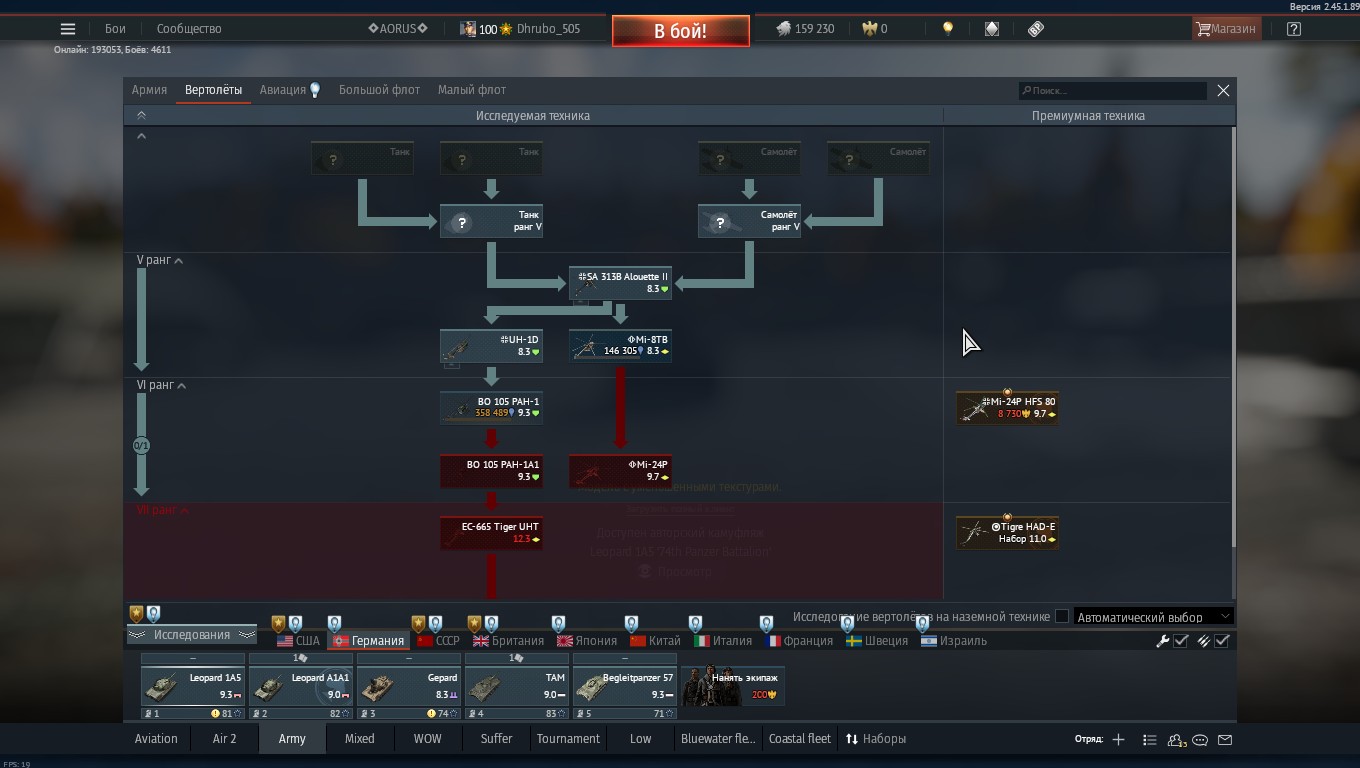This screenshot has height=768, width=1360.
Task: Open the hamburger main menu
Action: [68, 29]
